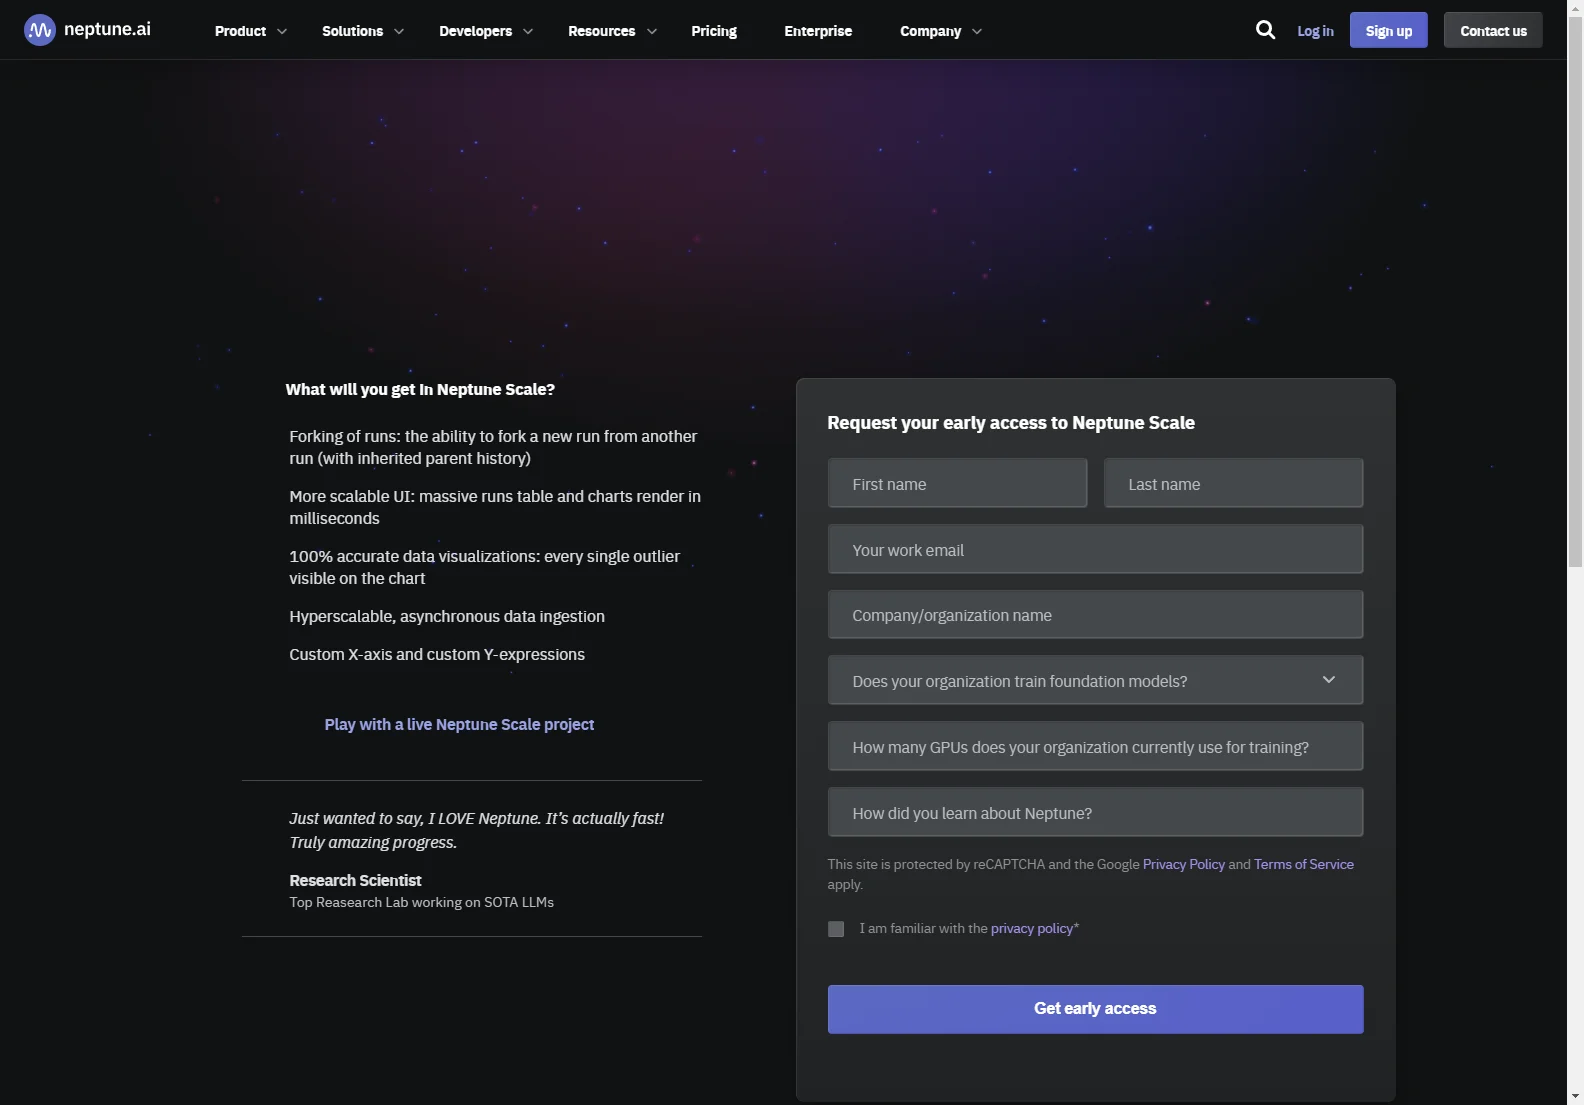Select 'Research Scientist' text

coord(355,880)
